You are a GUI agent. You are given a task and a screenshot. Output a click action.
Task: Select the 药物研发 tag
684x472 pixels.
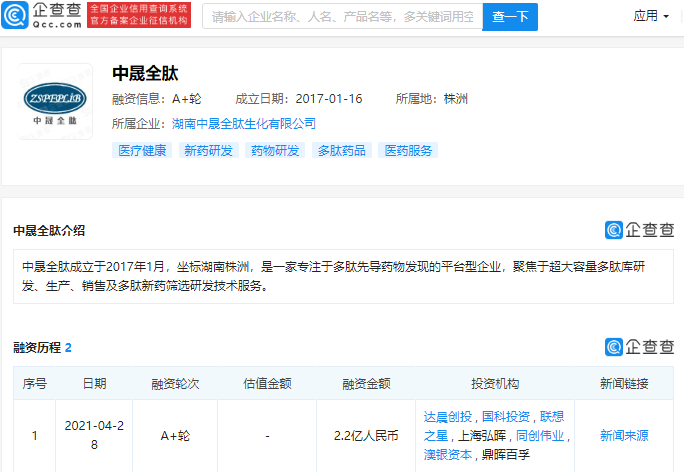[x=275, y=150]
